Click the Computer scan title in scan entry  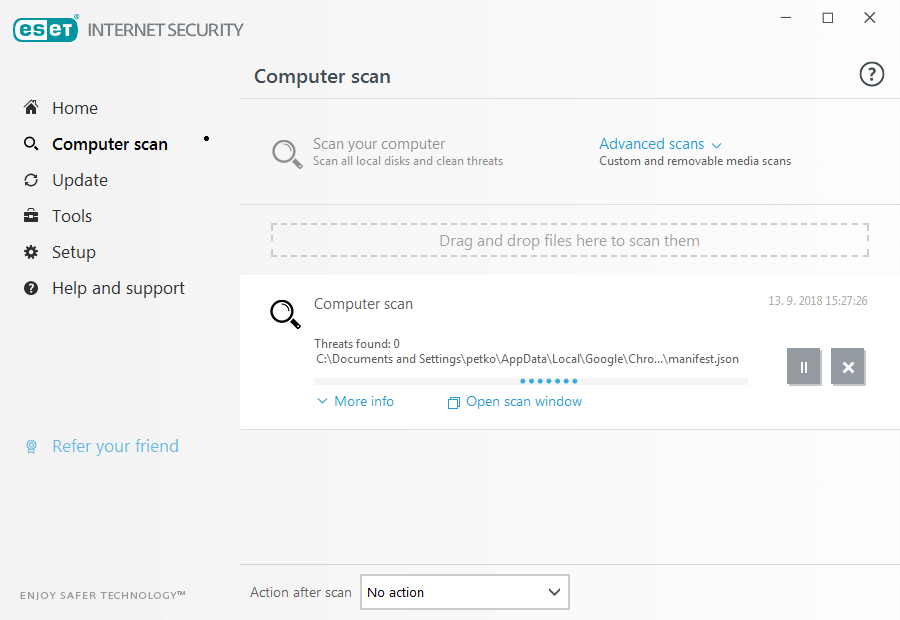363,304
